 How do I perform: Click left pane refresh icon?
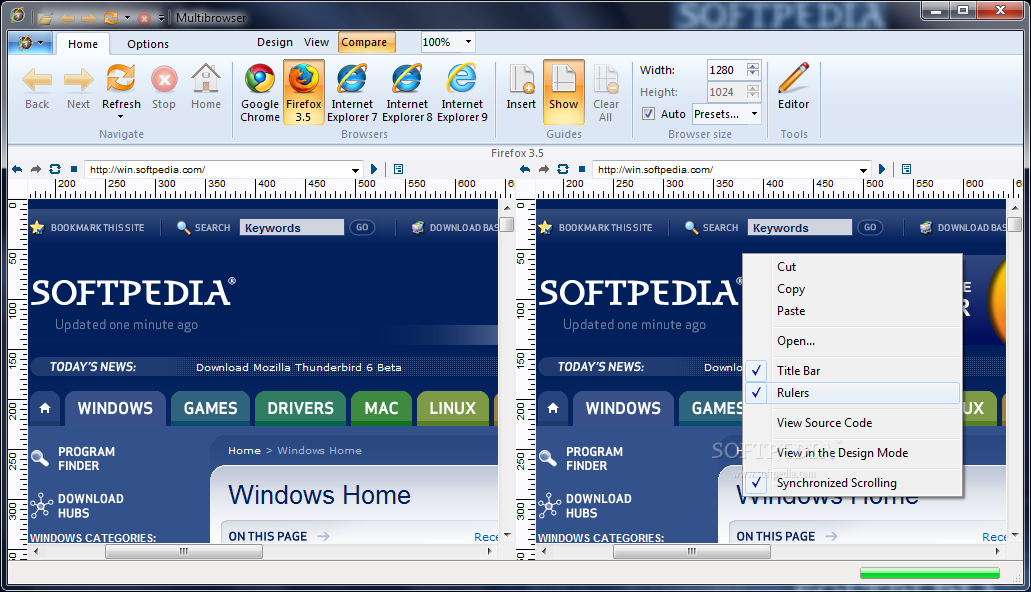(55, 169)
